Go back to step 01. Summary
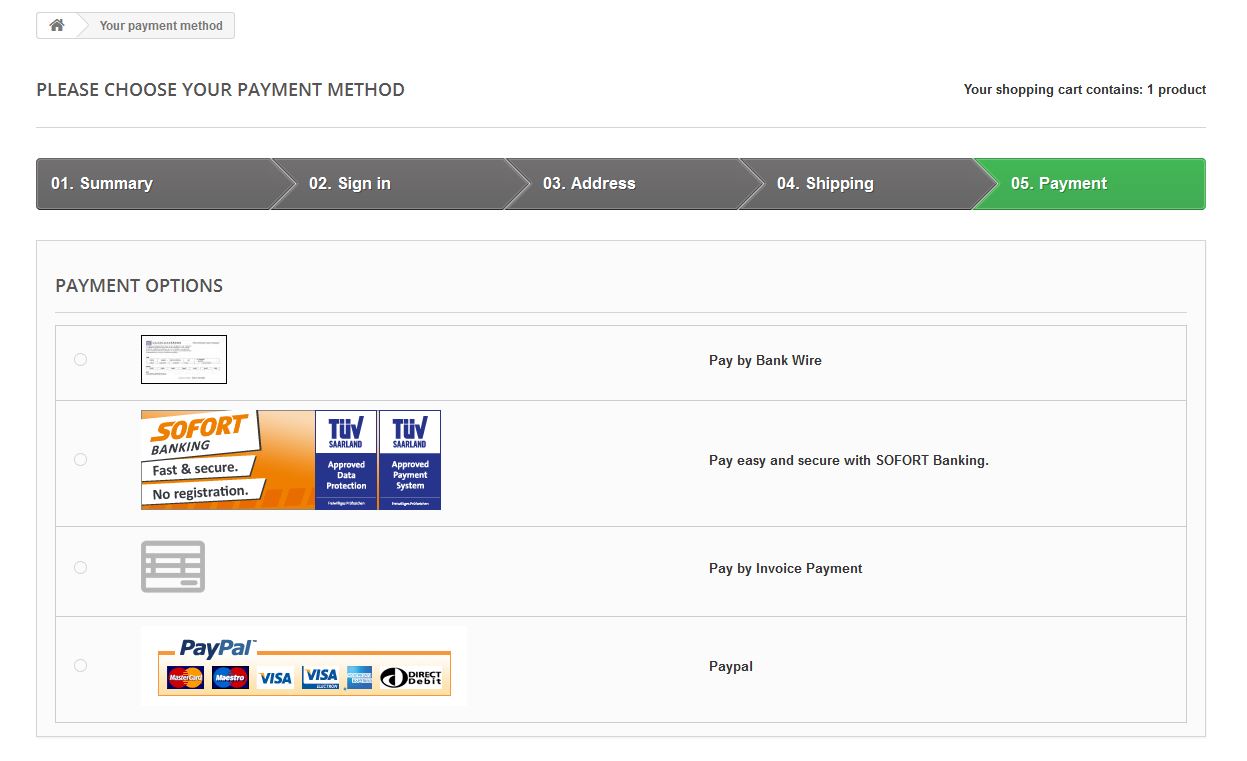The image size is (1247, 761). (x=153, y=184)
